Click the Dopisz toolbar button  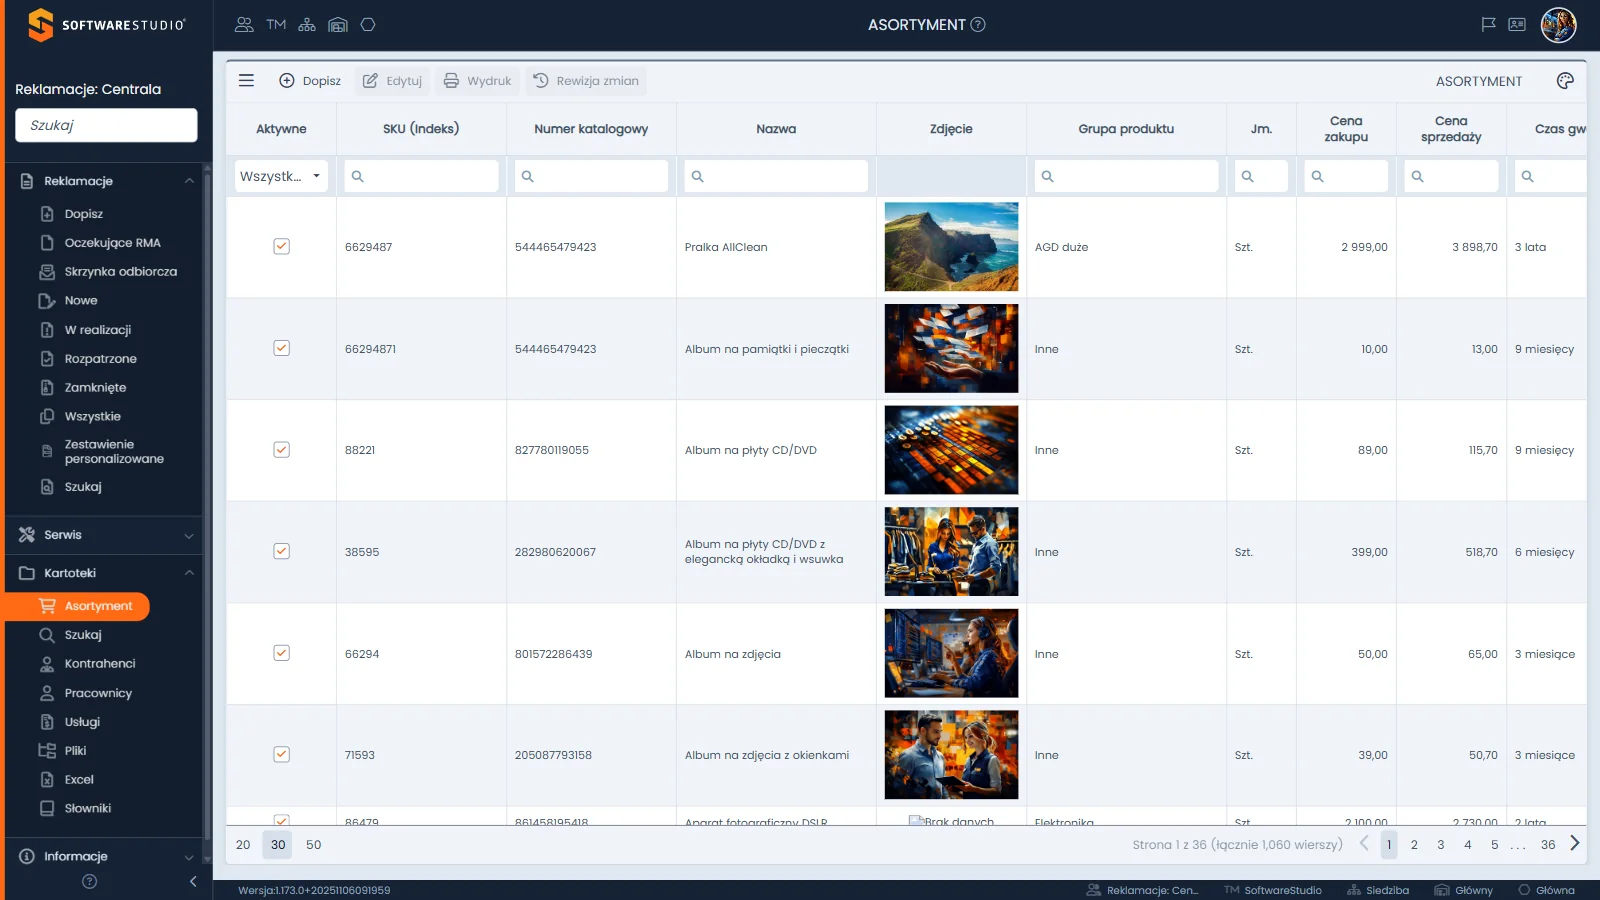310,81
